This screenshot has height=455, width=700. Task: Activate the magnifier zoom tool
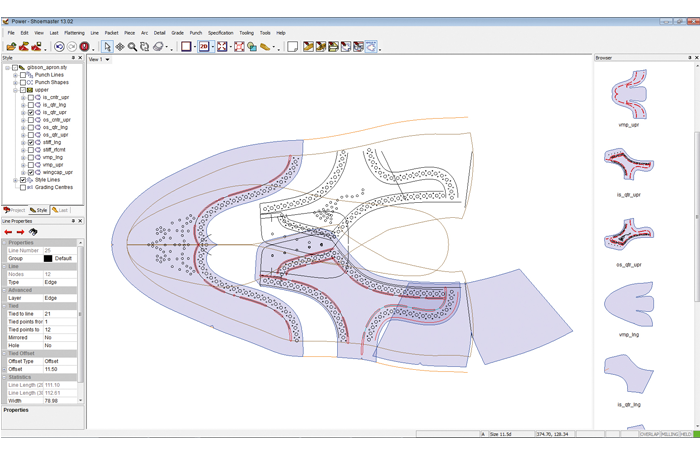[x=132, y=46]
